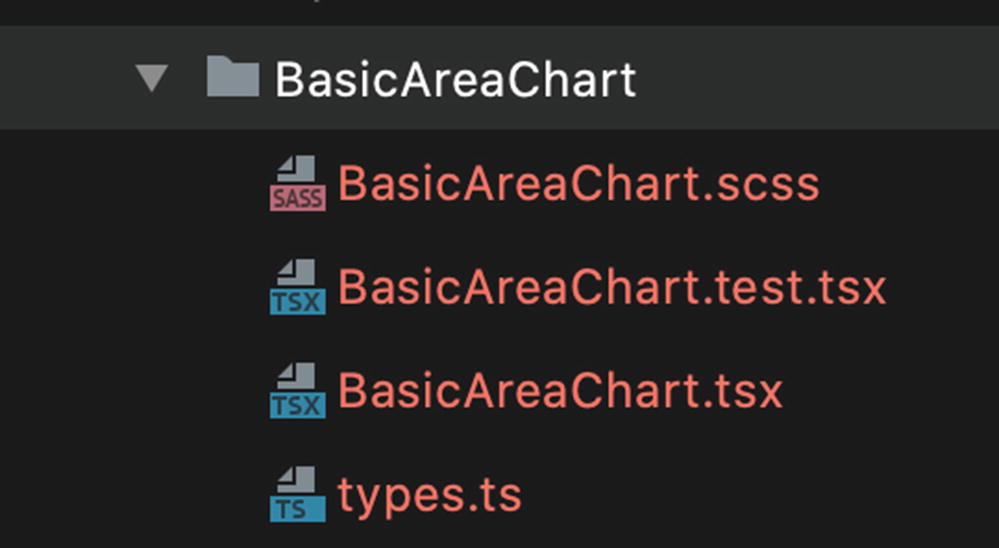Viewport: 999px width, 548px height.
Task: Click the page glyph above the TS badge
Action: point(300,480)
